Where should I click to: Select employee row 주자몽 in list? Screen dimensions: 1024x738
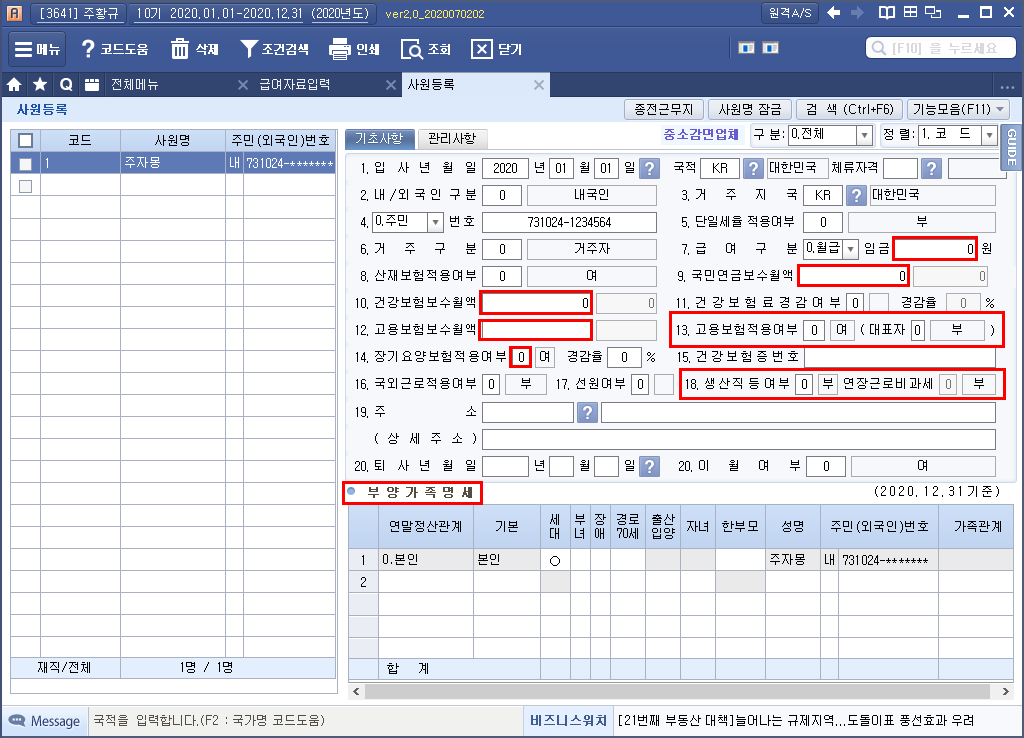click(173, 163)
